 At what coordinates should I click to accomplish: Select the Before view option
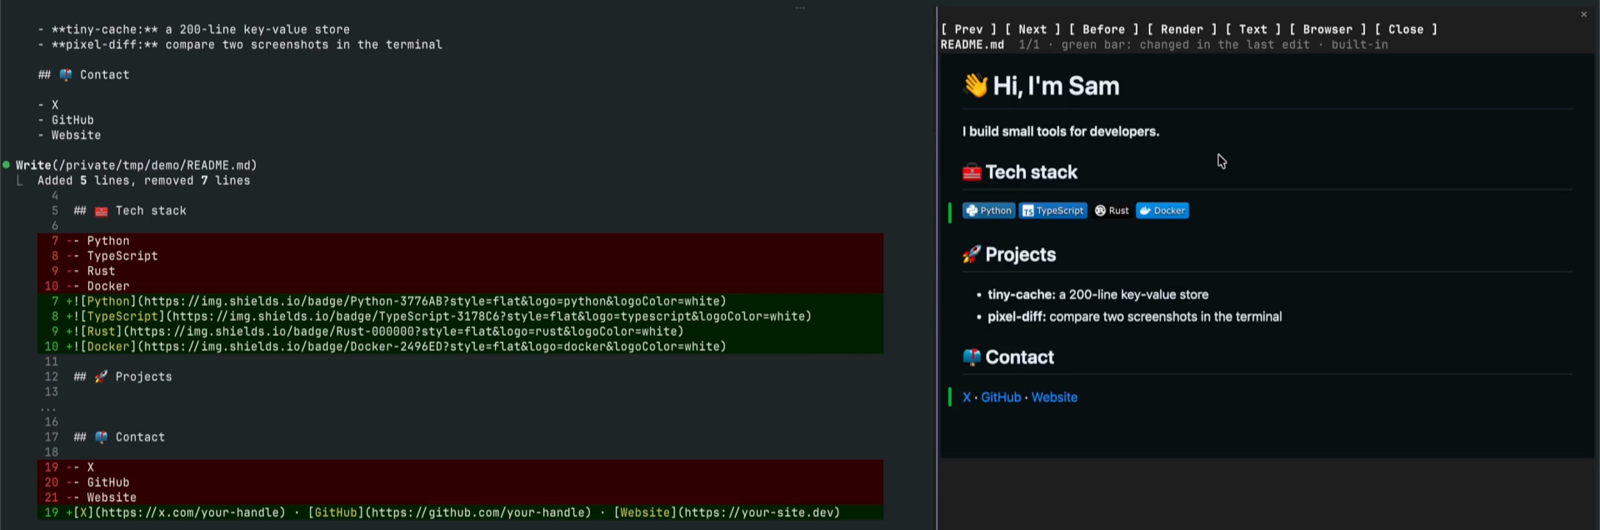1103,30
